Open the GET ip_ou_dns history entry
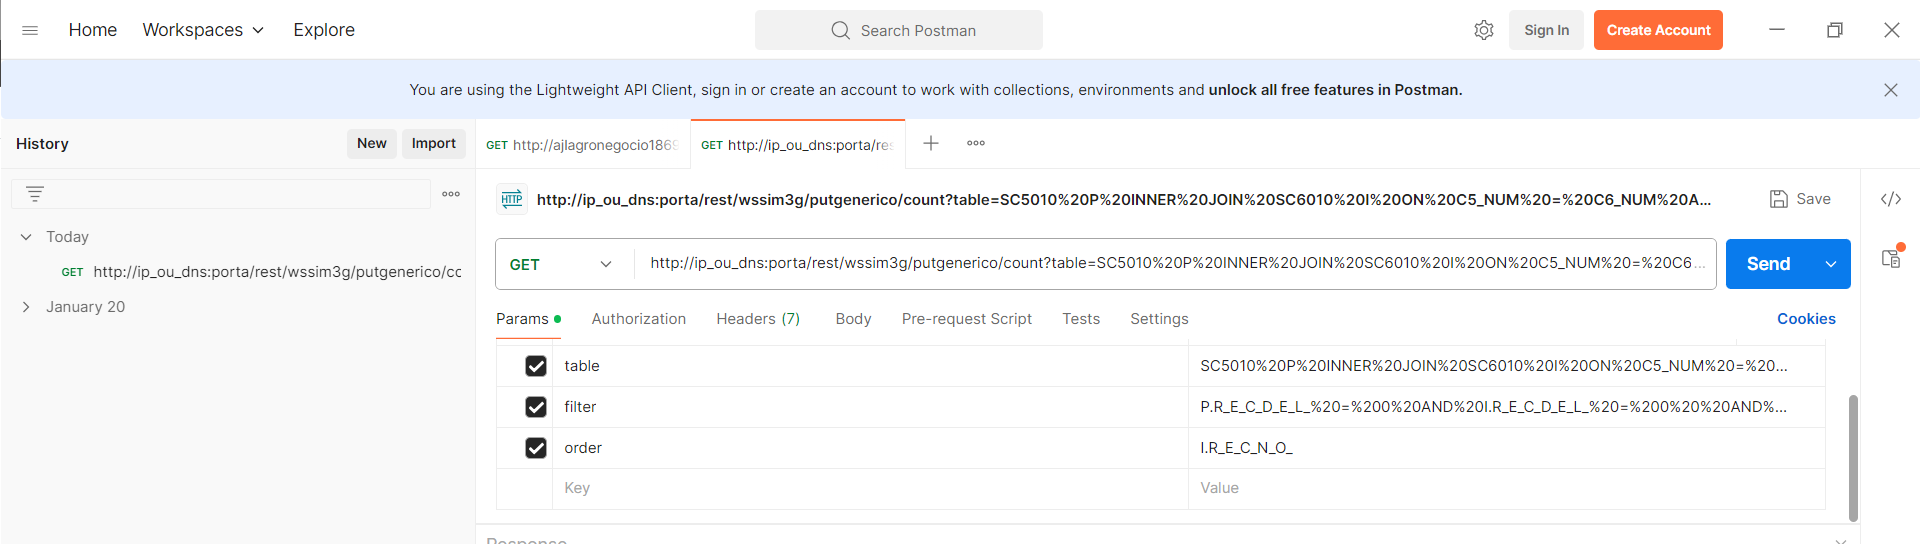 point(262,272)
